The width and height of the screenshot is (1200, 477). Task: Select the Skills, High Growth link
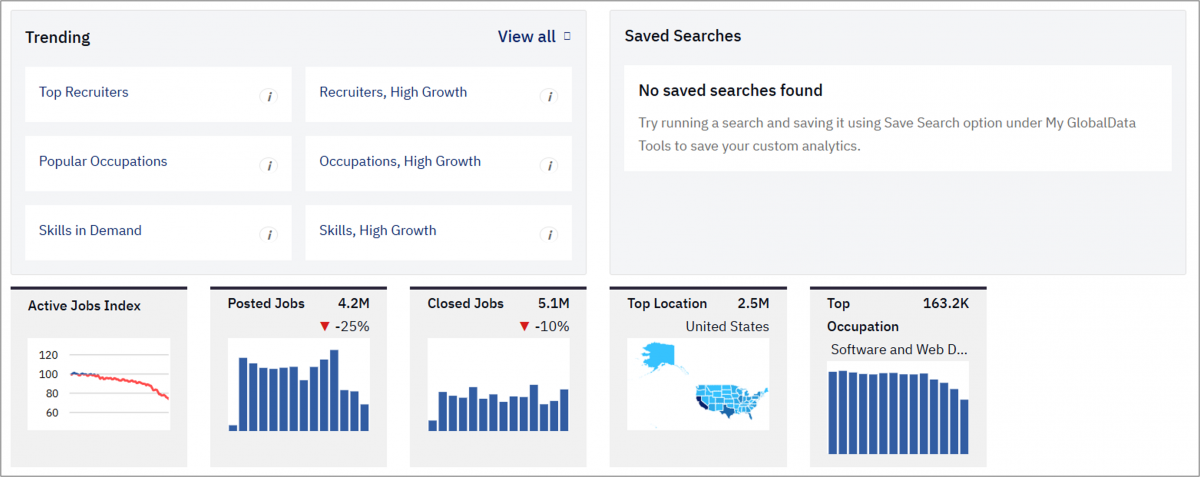(378, 230)
